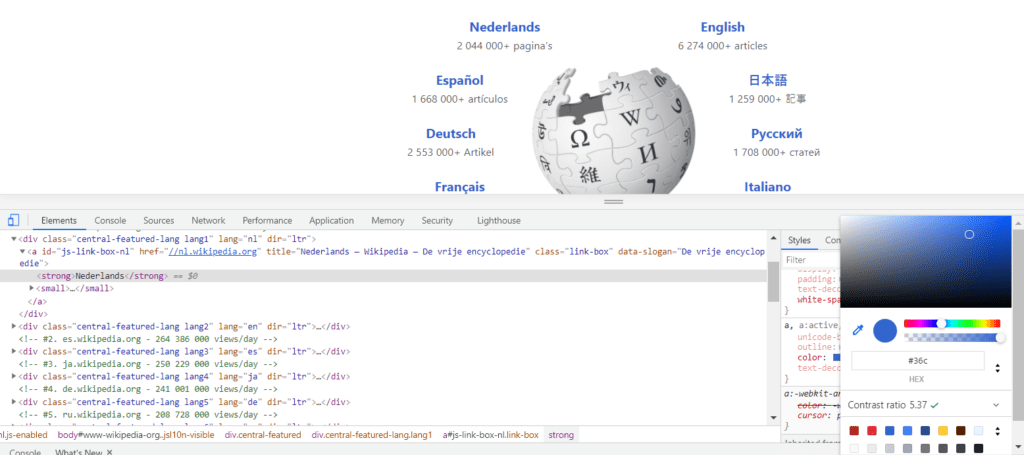Select the ru.wikipedia.org comment row

(148, 413)
